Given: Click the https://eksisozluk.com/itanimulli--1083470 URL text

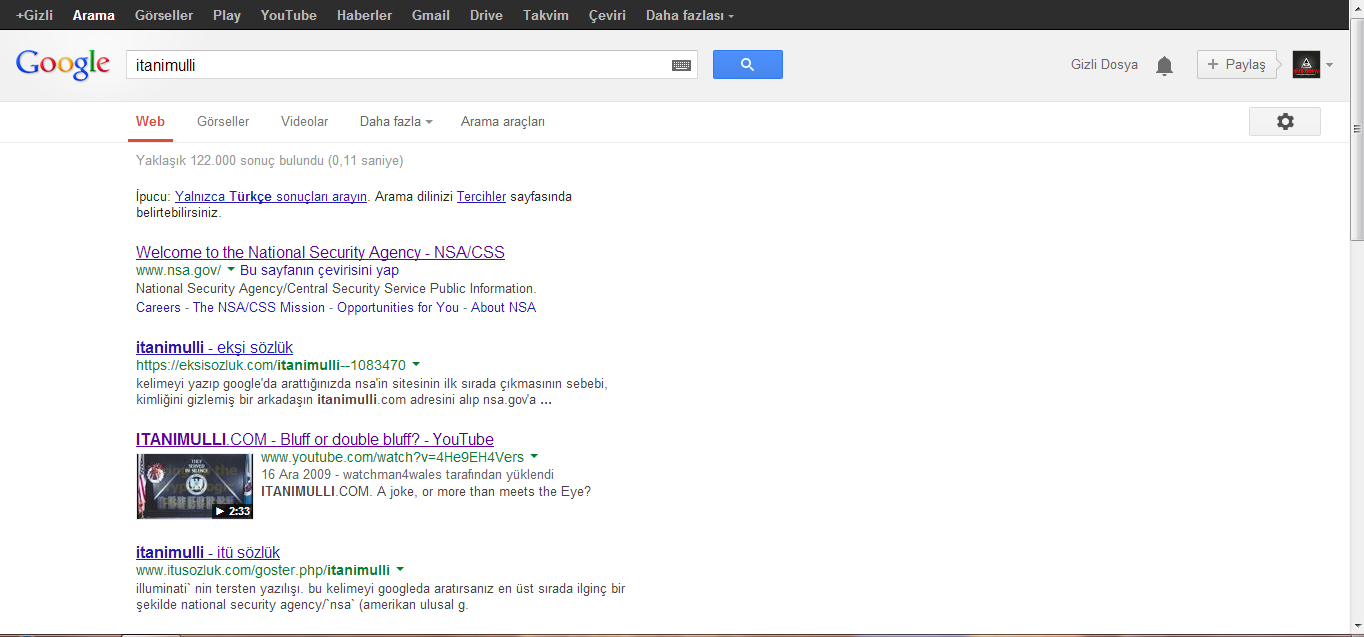Looking at the screenshot, I should tap(271, 365).
